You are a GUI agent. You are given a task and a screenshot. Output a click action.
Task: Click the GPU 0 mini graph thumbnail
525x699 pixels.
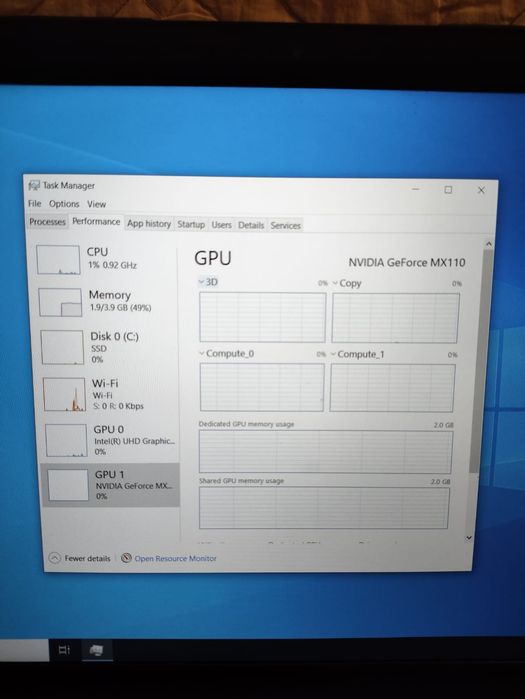point(66,440)
